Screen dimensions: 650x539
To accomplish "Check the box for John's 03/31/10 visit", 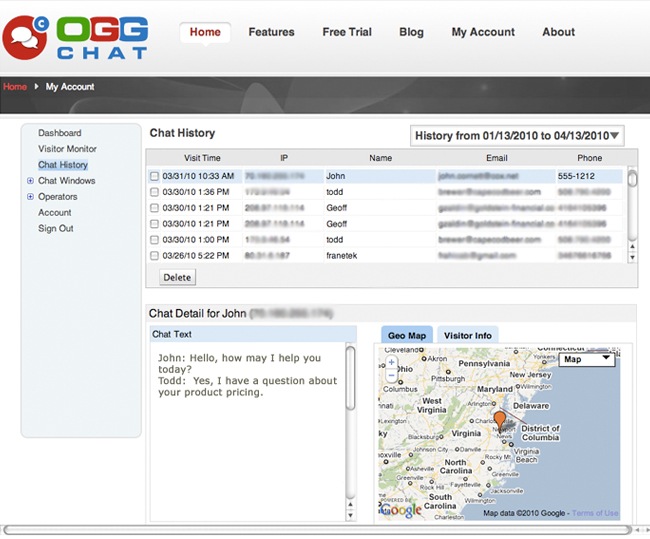I will [154, 176].
